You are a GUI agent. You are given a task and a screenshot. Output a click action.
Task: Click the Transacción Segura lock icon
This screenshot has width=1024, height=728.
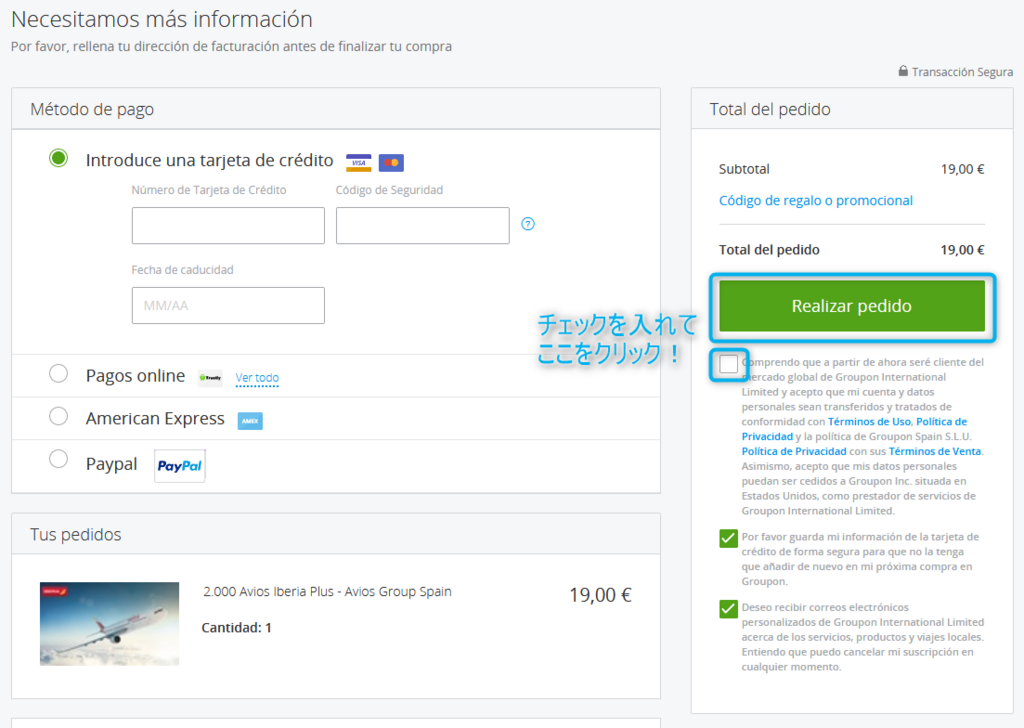point(903,72)
